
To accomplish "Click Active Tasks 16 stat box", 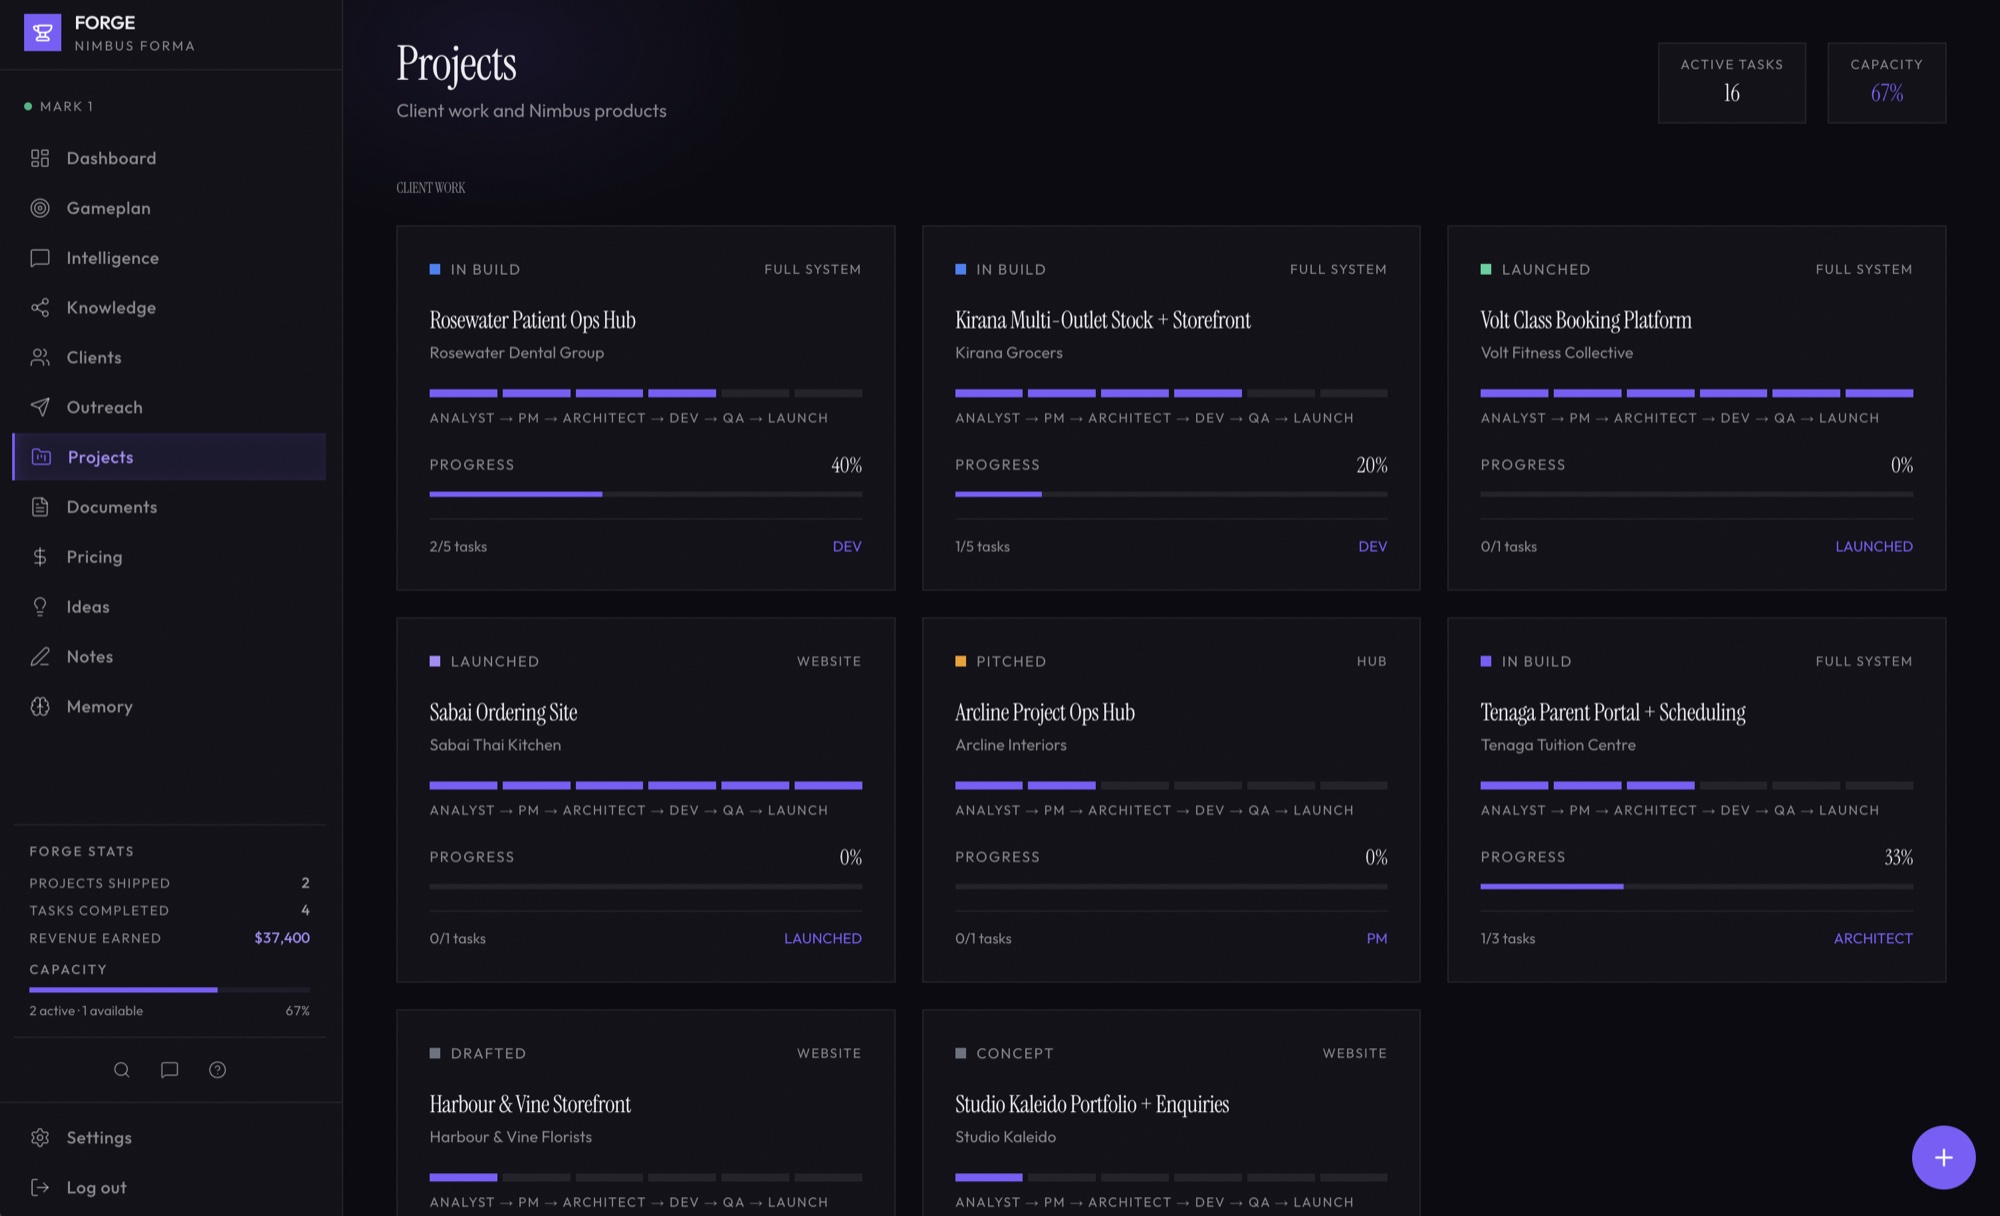I will pos(1731,83).
